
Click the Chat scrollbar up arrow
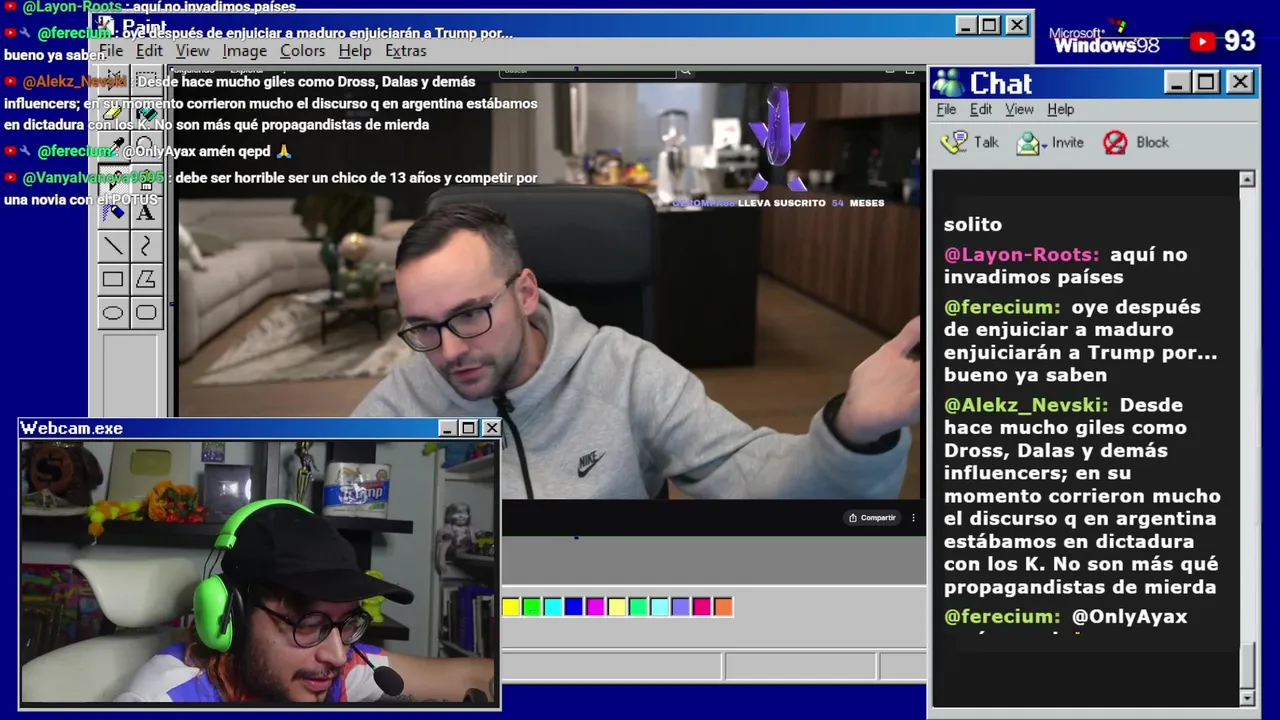coord(1247,179)
